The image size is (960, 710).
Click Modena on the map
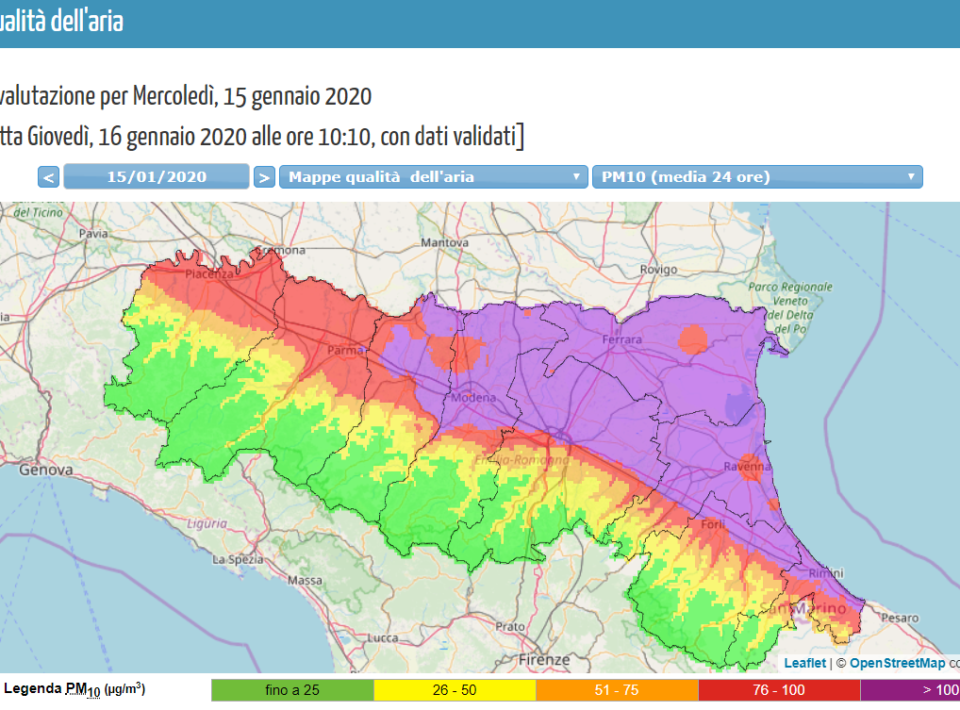click(x=473, y=398)
